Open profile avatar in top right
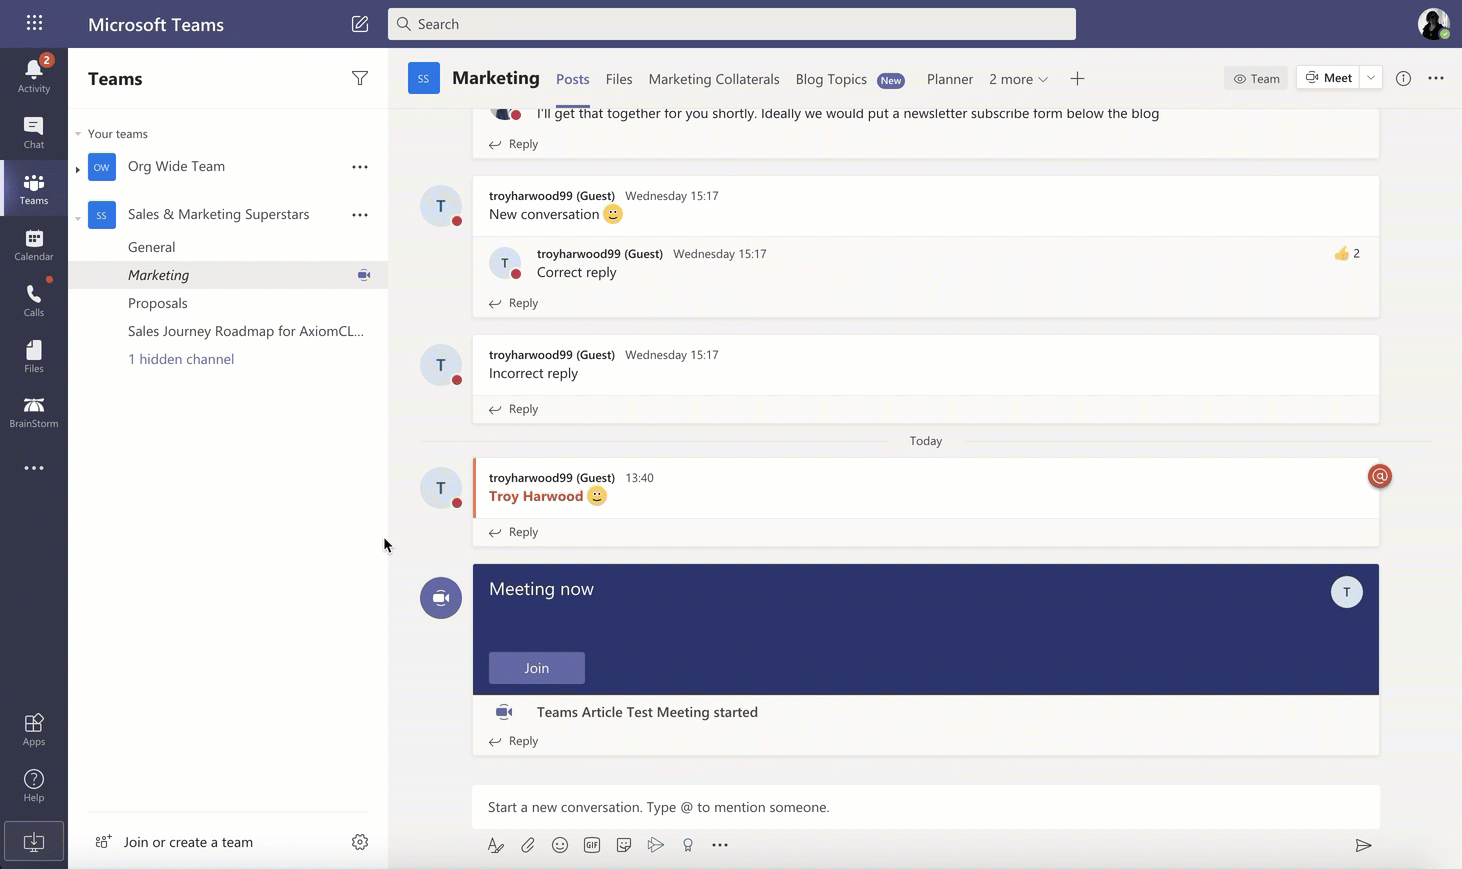This screenshot has height=869, width=1462. [x=1434, y=24]
